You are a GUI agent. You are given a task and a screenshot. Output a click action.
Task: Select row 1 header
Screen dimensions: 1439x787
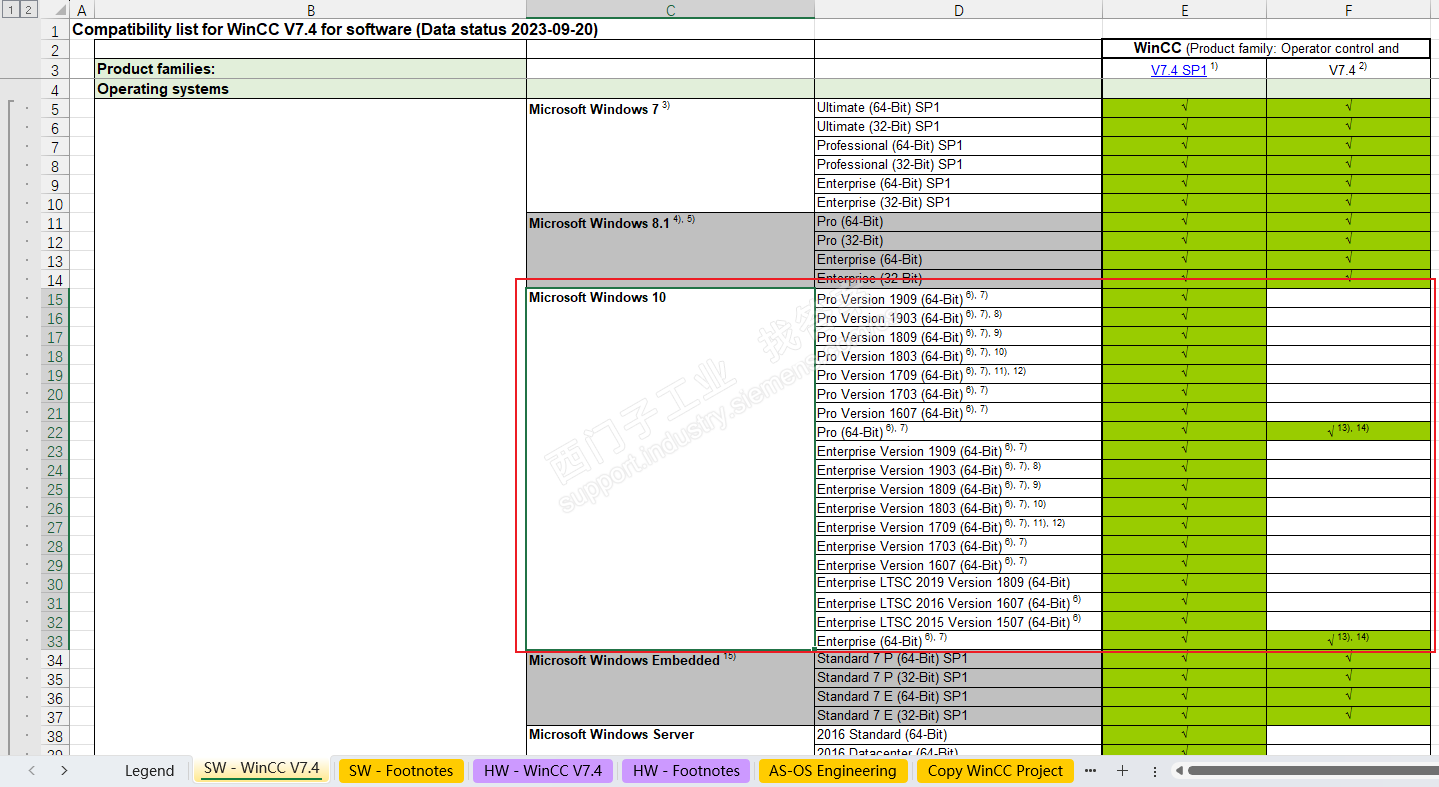click(55, 30)
